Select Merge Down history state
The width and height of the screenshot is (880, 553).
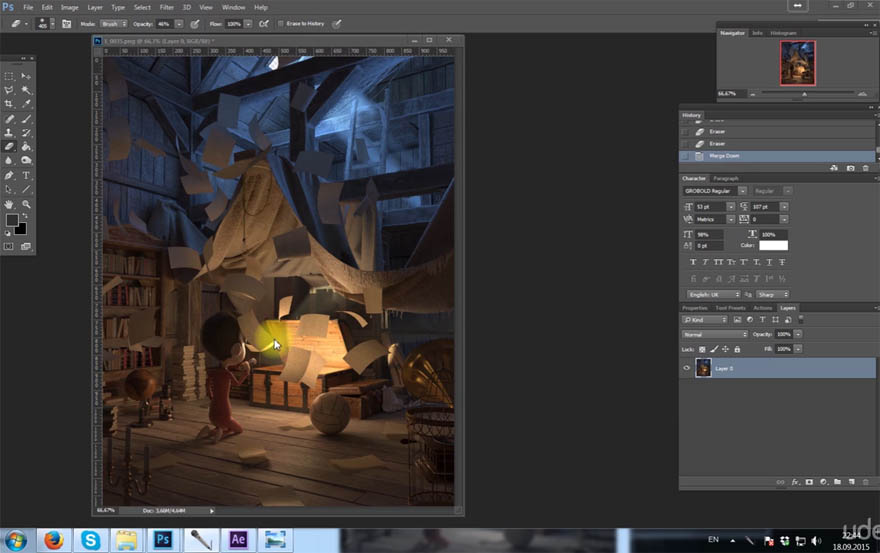(777, 156)
